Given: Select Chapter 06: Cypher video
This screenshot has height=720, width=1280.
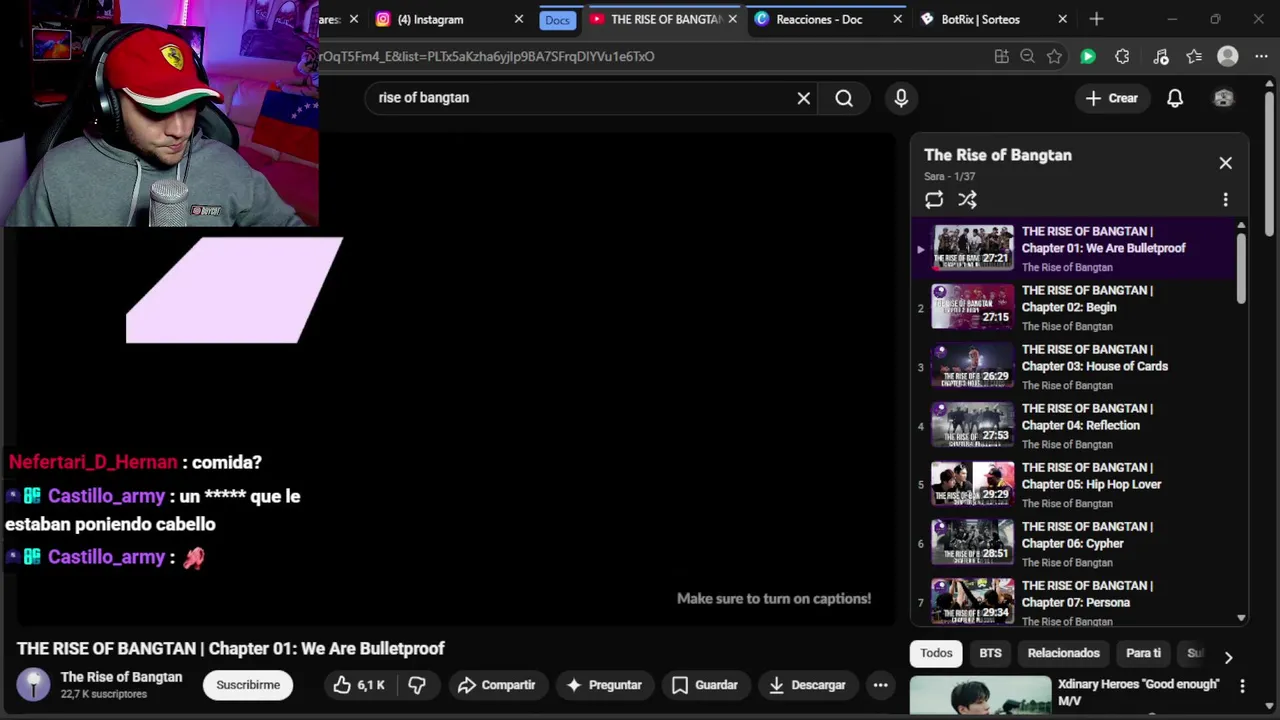Looking at the screenshot, I should point(1074,543).
